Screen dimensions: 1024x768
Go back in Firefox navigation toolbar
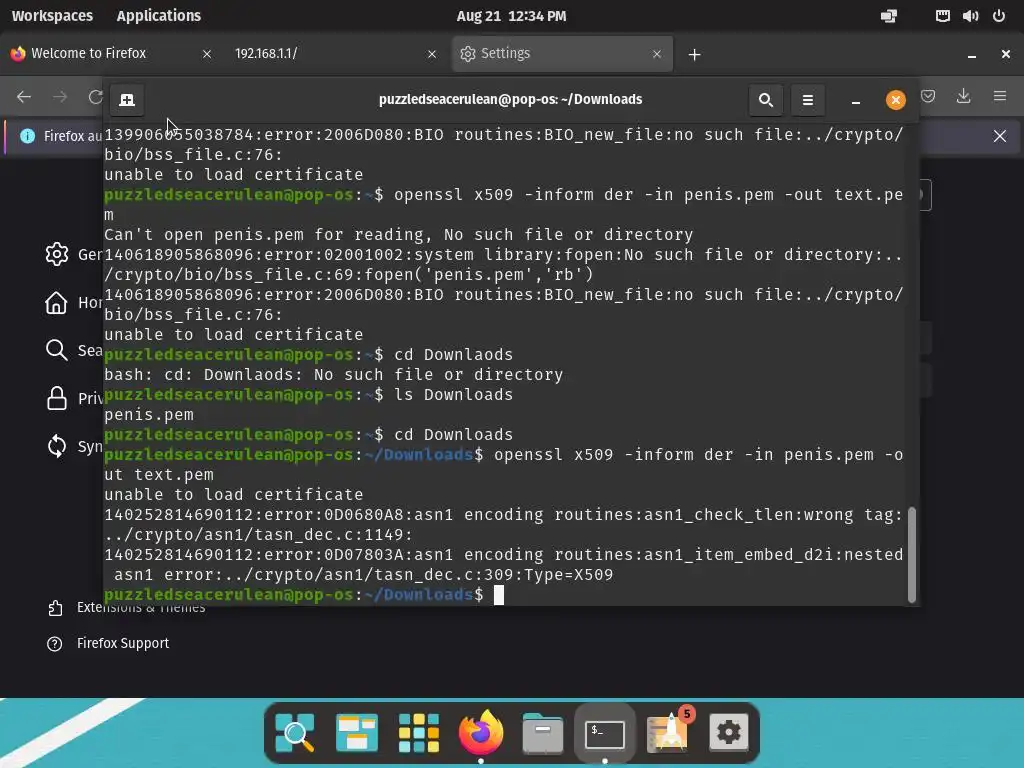pos(24,97)
